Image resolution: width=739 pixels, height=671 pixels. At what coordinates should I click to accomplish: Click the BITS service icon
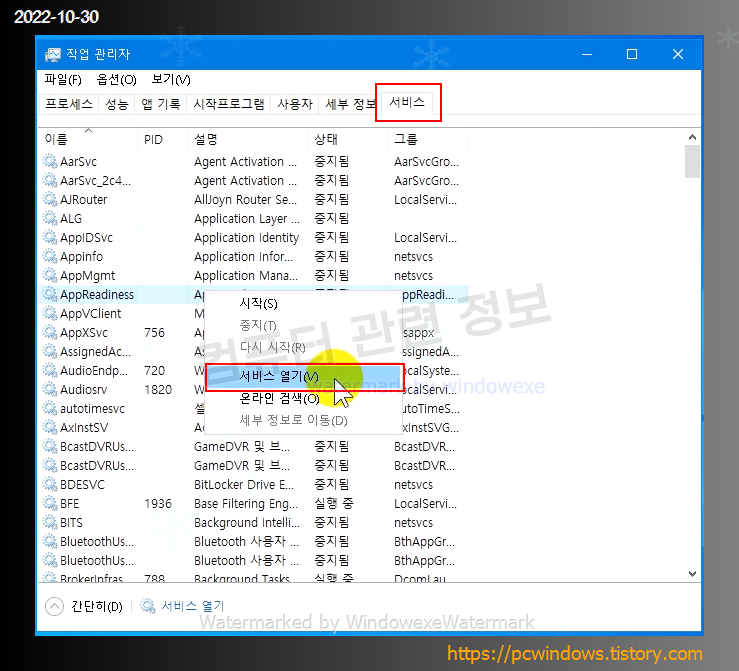(x=50, y=522)
